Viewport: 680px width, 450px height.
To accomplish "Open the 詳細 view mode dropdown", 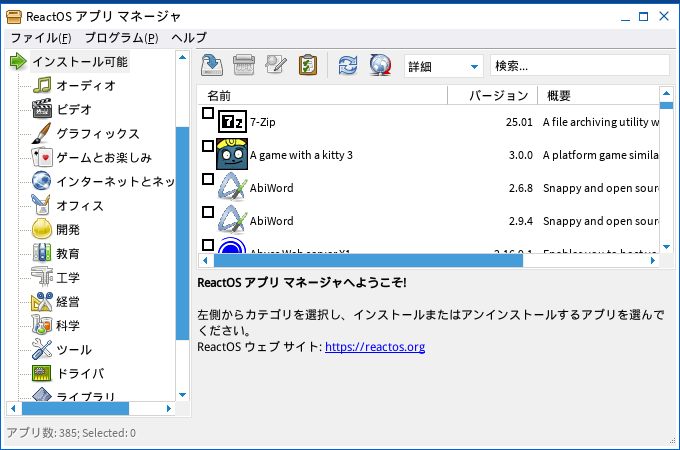I will click(444, 66).
